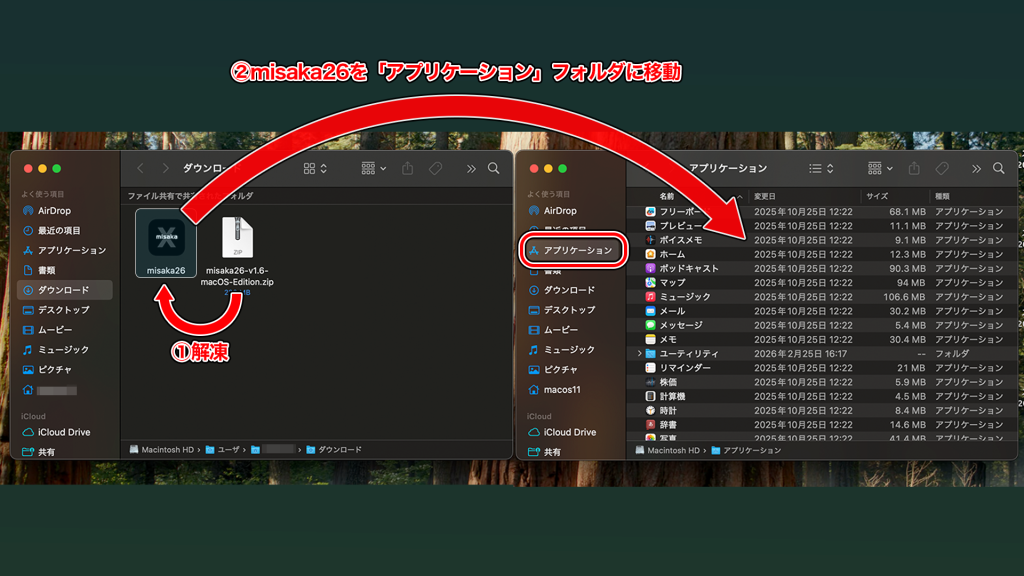Image resolution: width=1024 pixels, height=576 pixels.
Task: Go back using the Downloads window back arrow
Action: (x=140, y=169)
